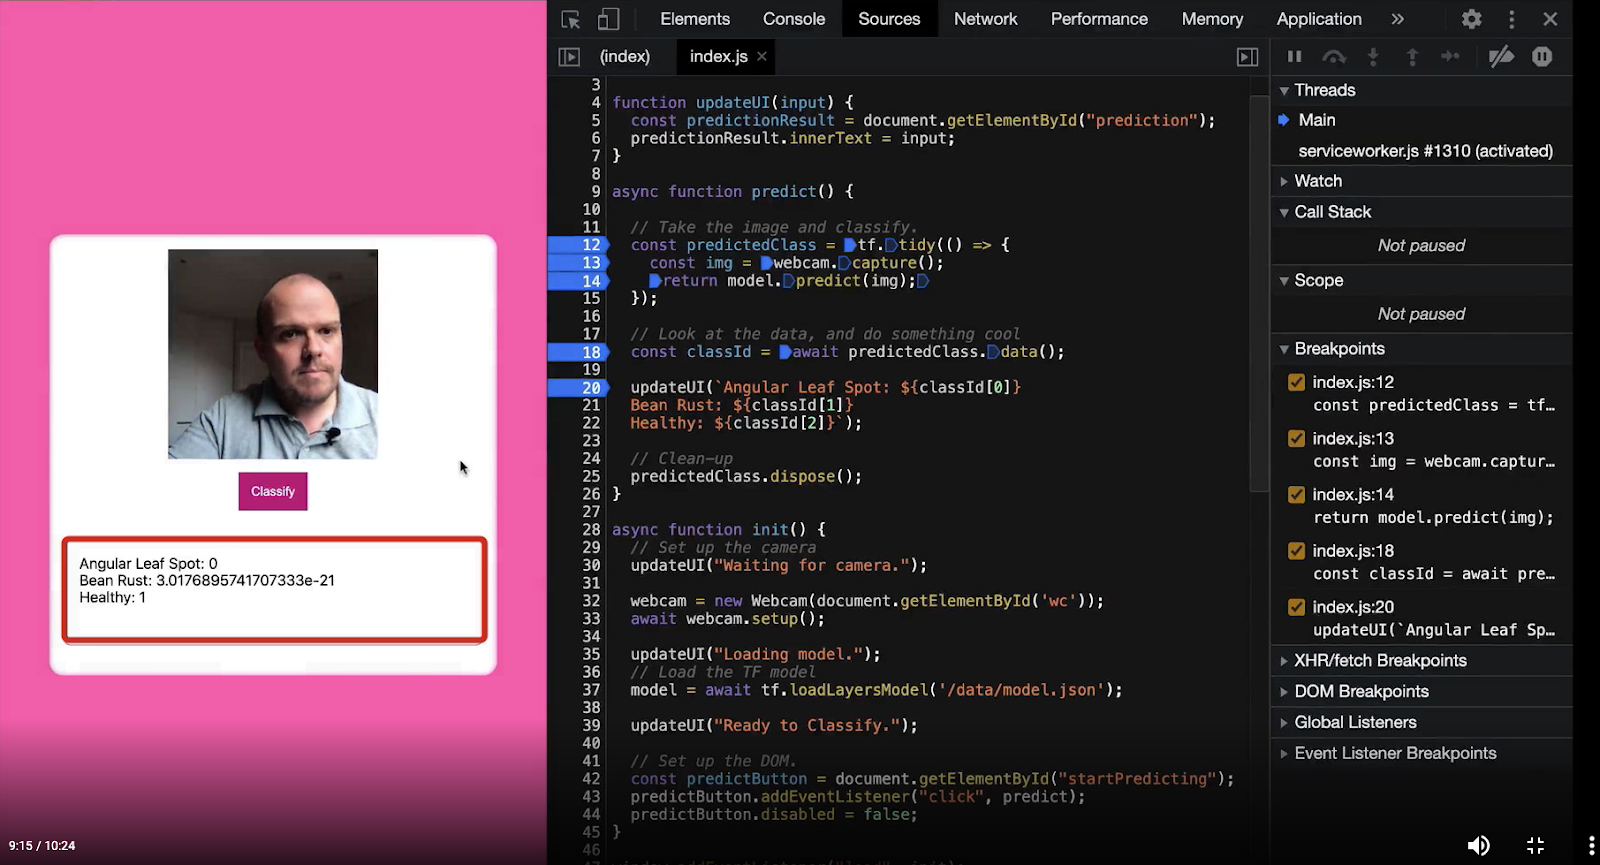Screen dimensions: 1600x865
Task: Click the inspect element picker icon
Action: pos(570,19)
